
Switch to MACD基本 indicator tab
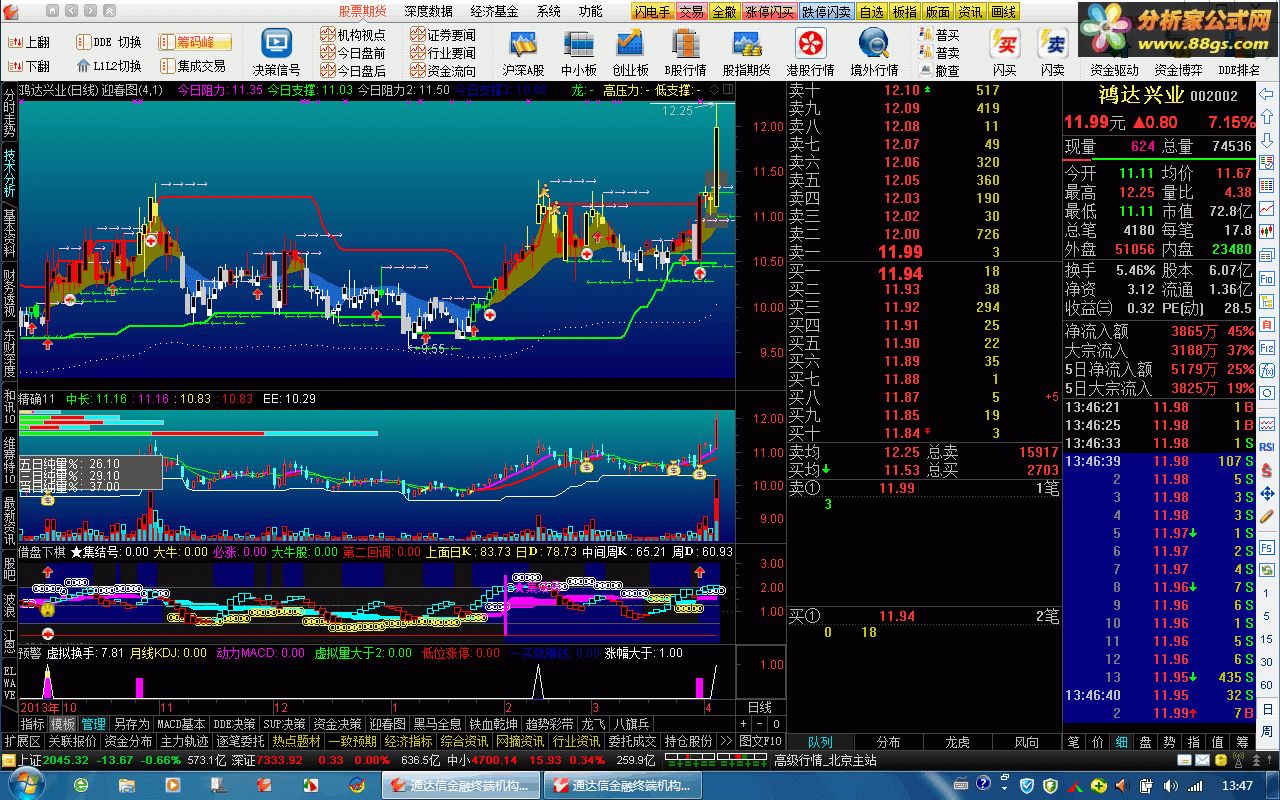(x=181, y=724)
